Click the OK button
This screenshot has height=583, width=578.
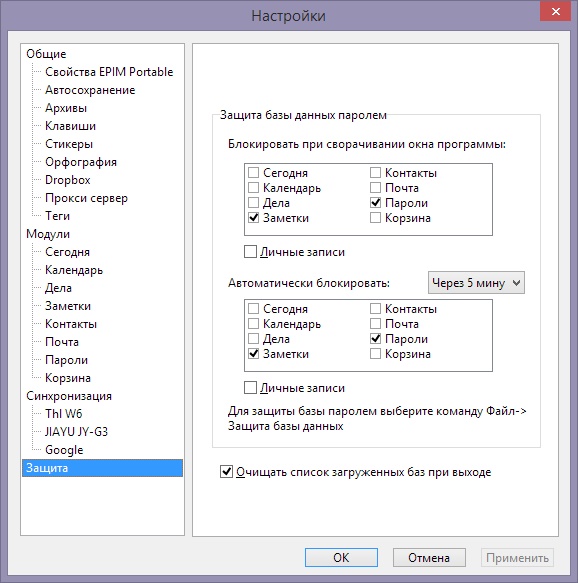341,557
